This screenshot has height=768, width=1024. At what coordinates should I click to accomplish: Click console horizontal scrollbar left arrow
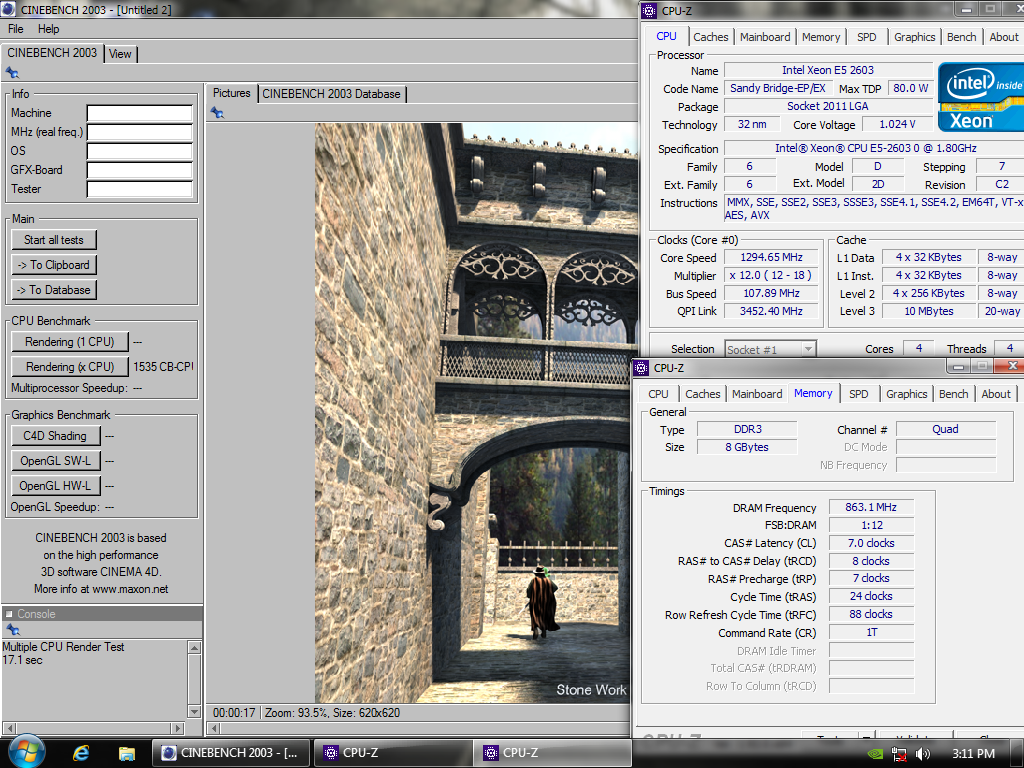8,728
